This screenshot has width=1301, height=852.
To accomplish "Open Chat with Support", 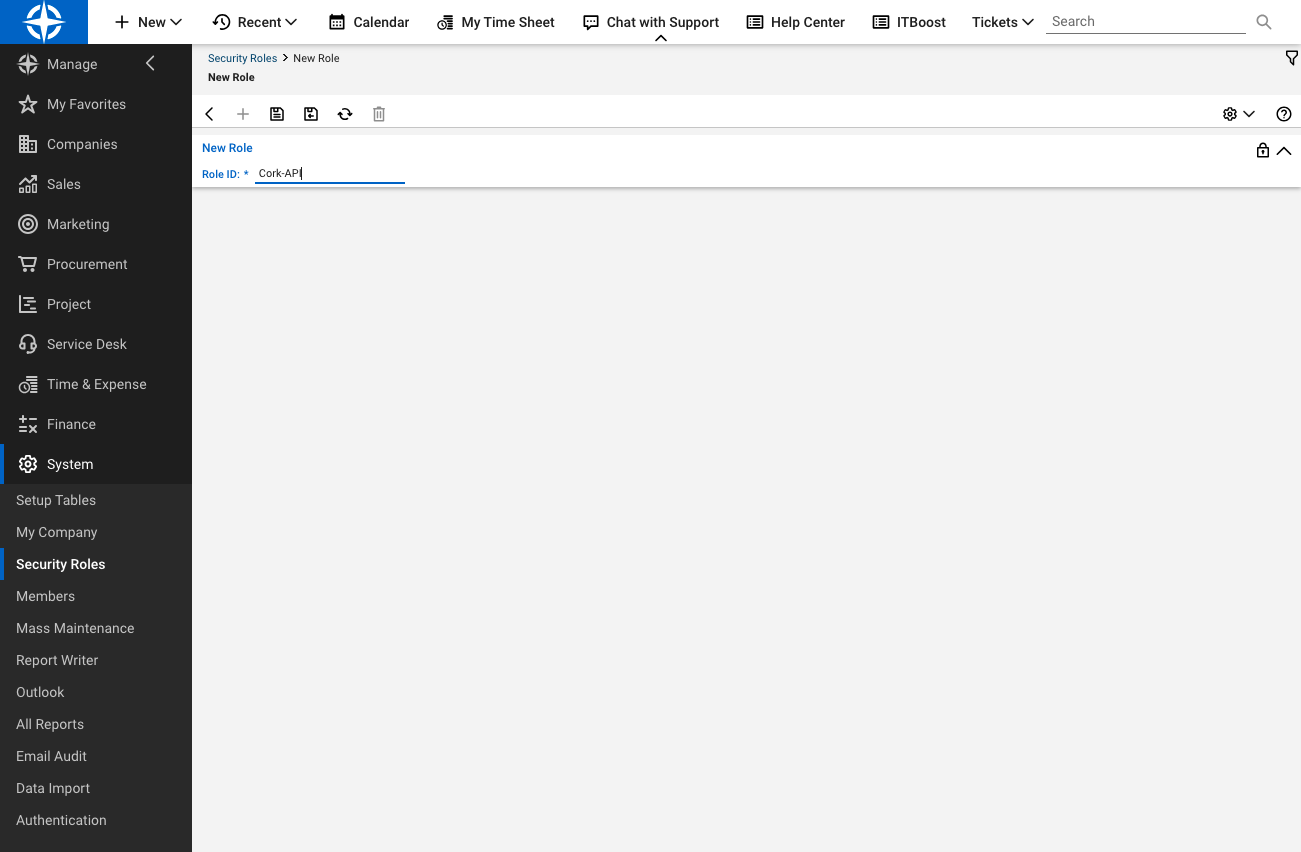I will (x=651, y=22).
